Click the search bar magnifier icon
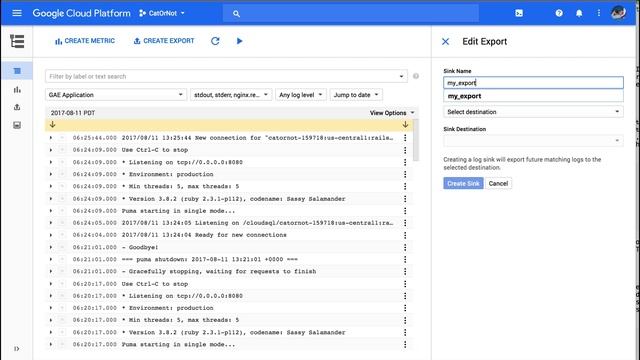Screen dimensions: 640x360 (236, 13)
